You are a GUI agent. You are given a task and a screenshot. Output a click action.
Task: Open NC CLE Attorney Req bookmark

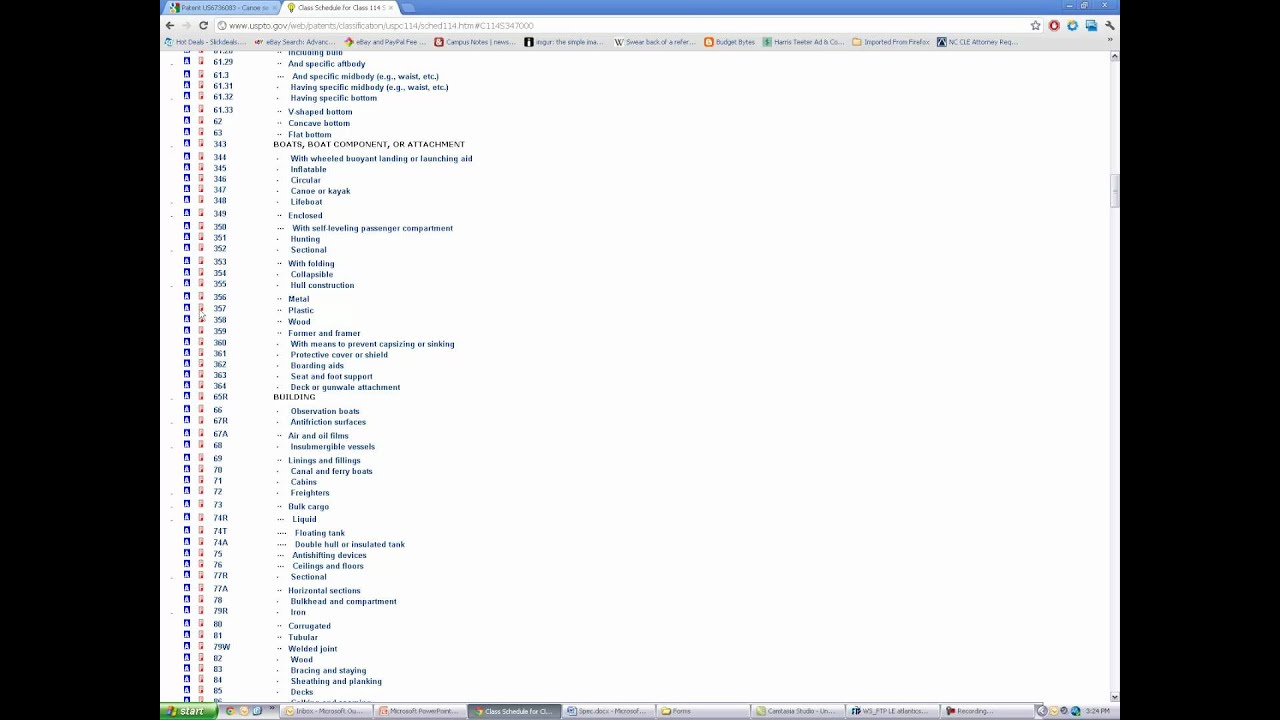click(977, 42)
